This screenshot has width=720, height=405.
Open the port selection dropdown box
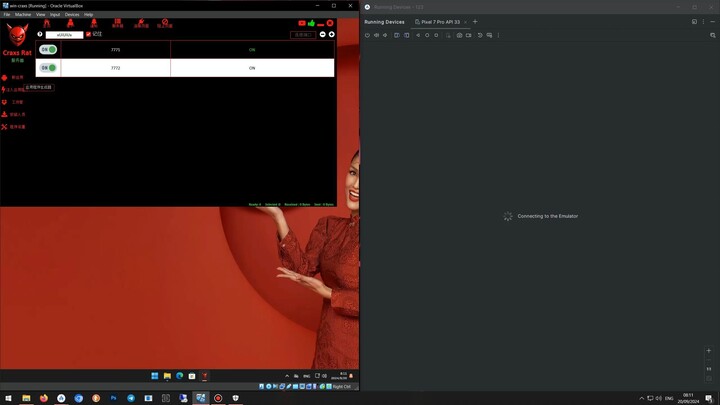pyautogui.click(x=303, y=34)
